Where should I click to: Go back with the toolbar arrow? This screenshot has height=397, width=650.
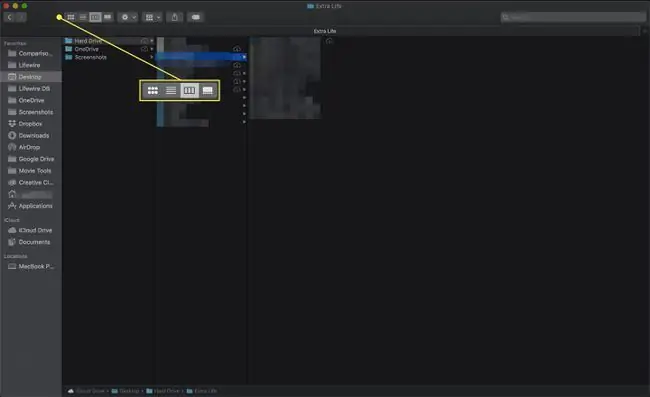pyautogui.click(x=10, y=17)
